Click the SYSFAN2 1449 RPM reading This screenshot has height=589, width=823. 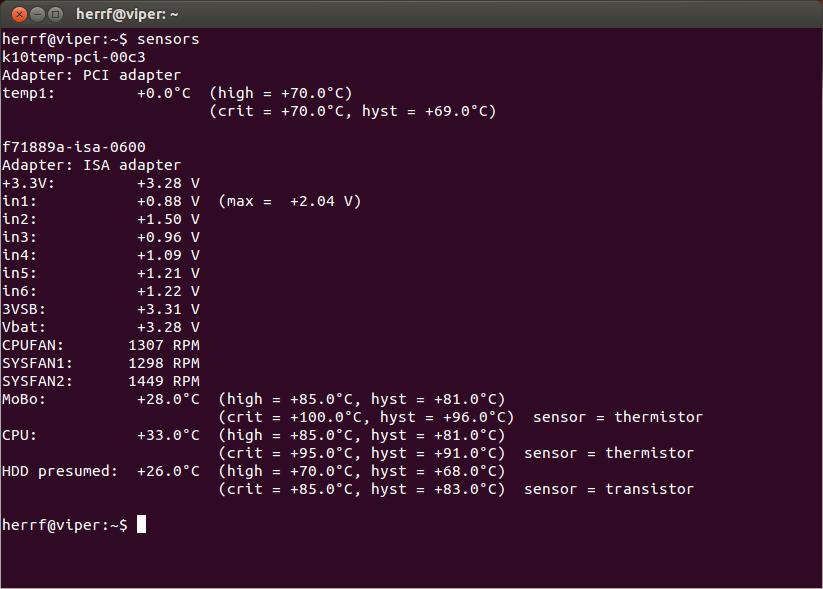(x=163, y=381)
